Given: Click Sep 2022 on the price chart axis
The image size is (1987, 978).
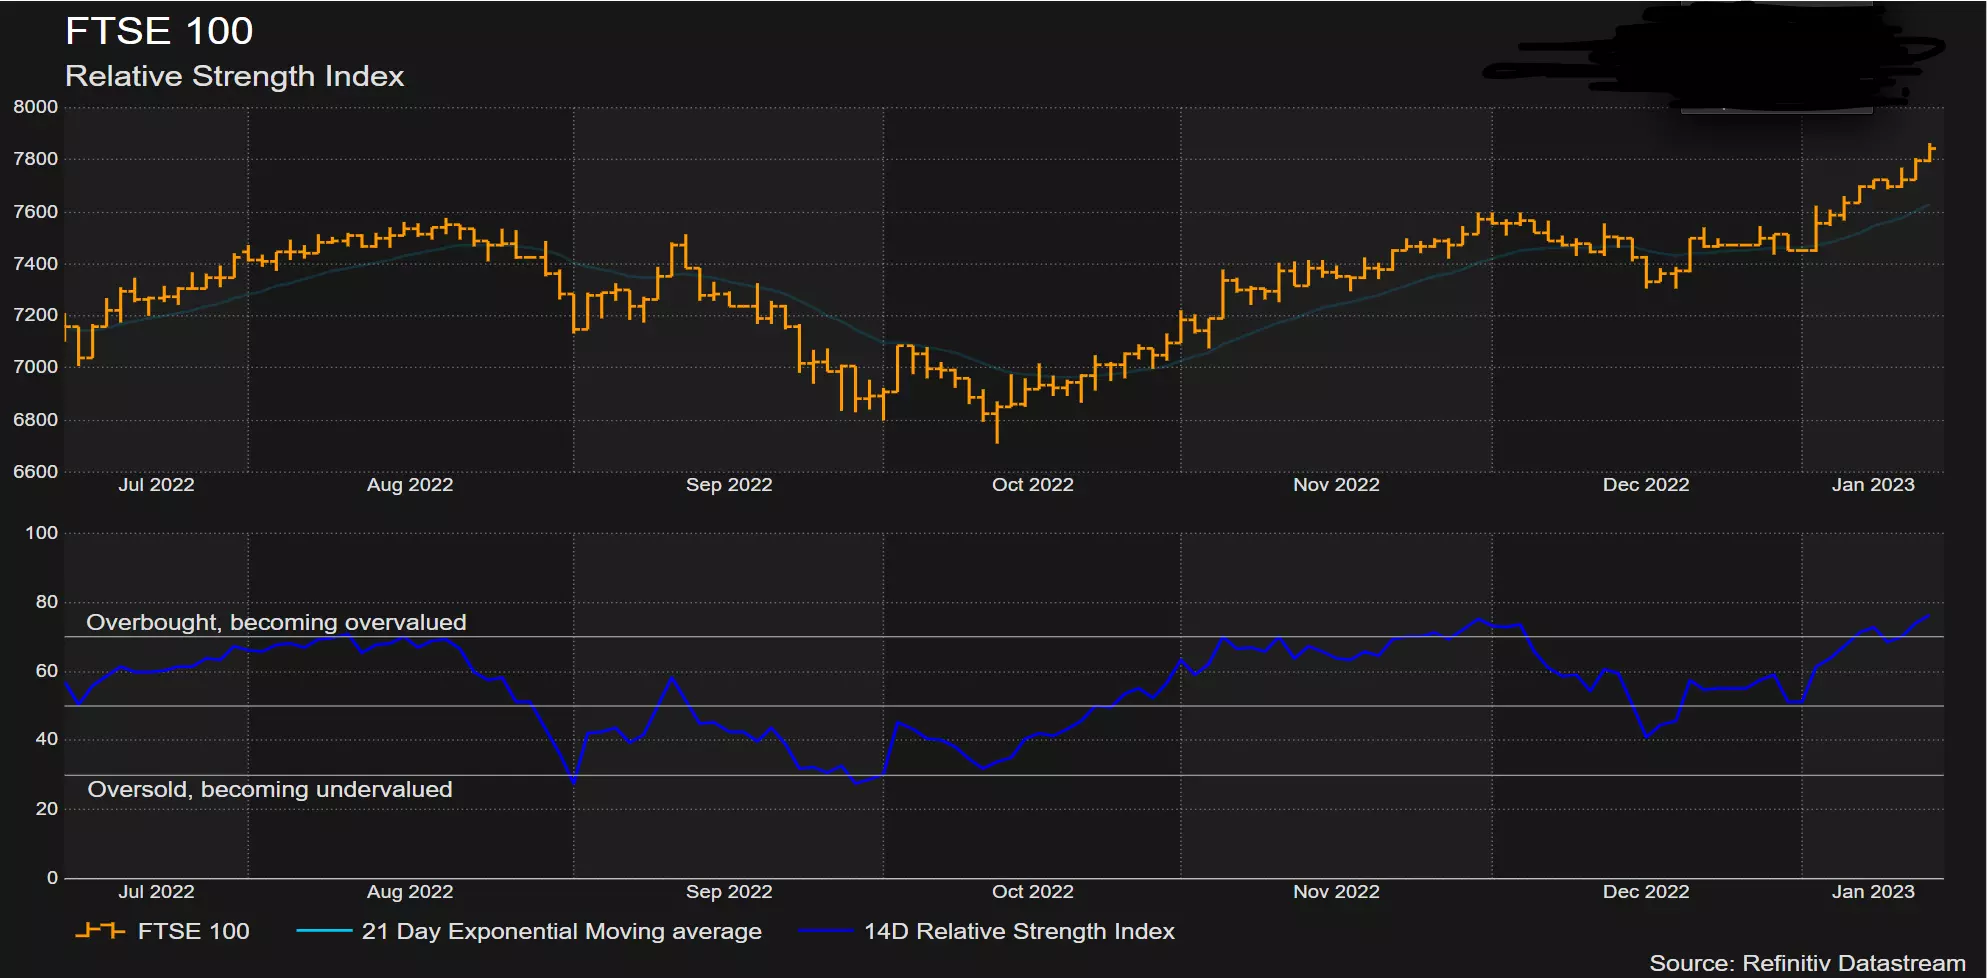Looking at the screenshot, I should click(x=729, y=485).
